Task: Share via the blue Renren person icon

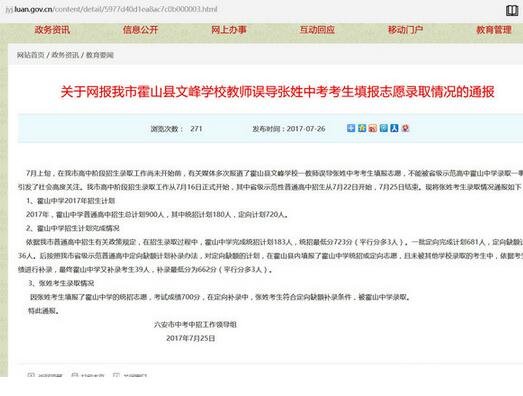Action: (x=395, y=128)
